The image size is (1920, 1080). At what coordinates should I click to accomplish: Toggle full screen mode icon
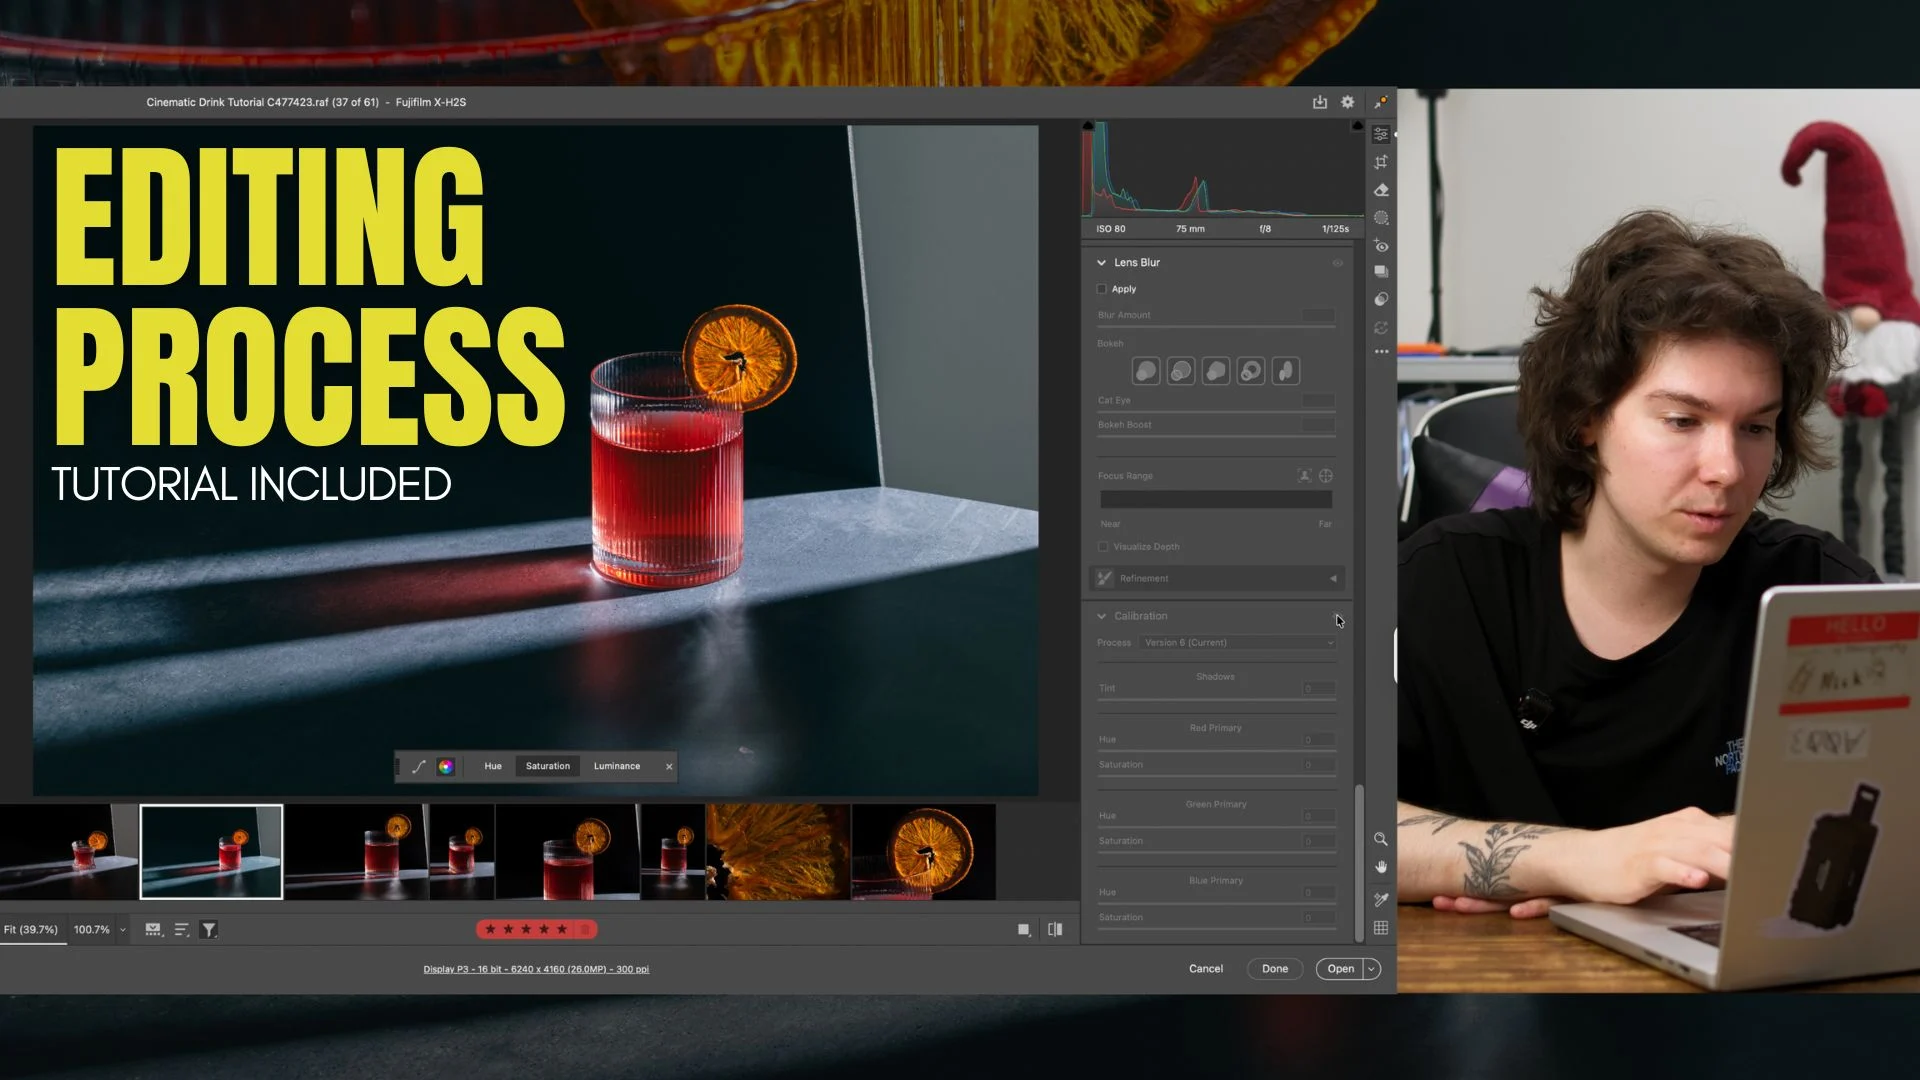pyautogui.click(x=1381, y=102)
